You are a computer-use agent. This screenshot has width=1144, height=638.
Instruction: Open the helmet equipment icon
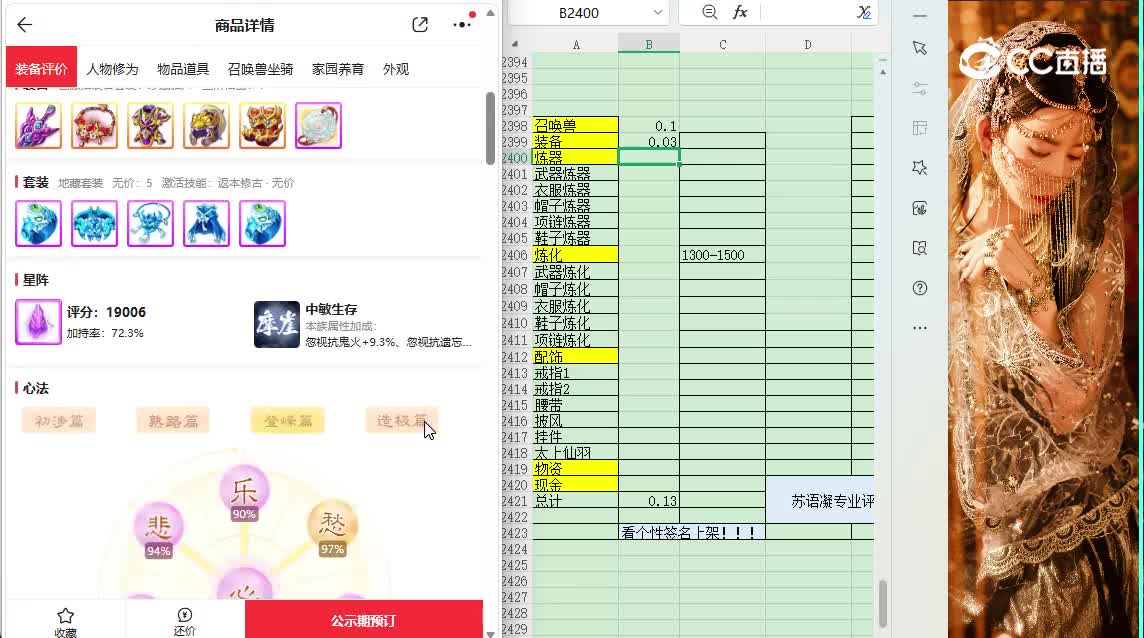pyautogui.click(x=206, y=126)
